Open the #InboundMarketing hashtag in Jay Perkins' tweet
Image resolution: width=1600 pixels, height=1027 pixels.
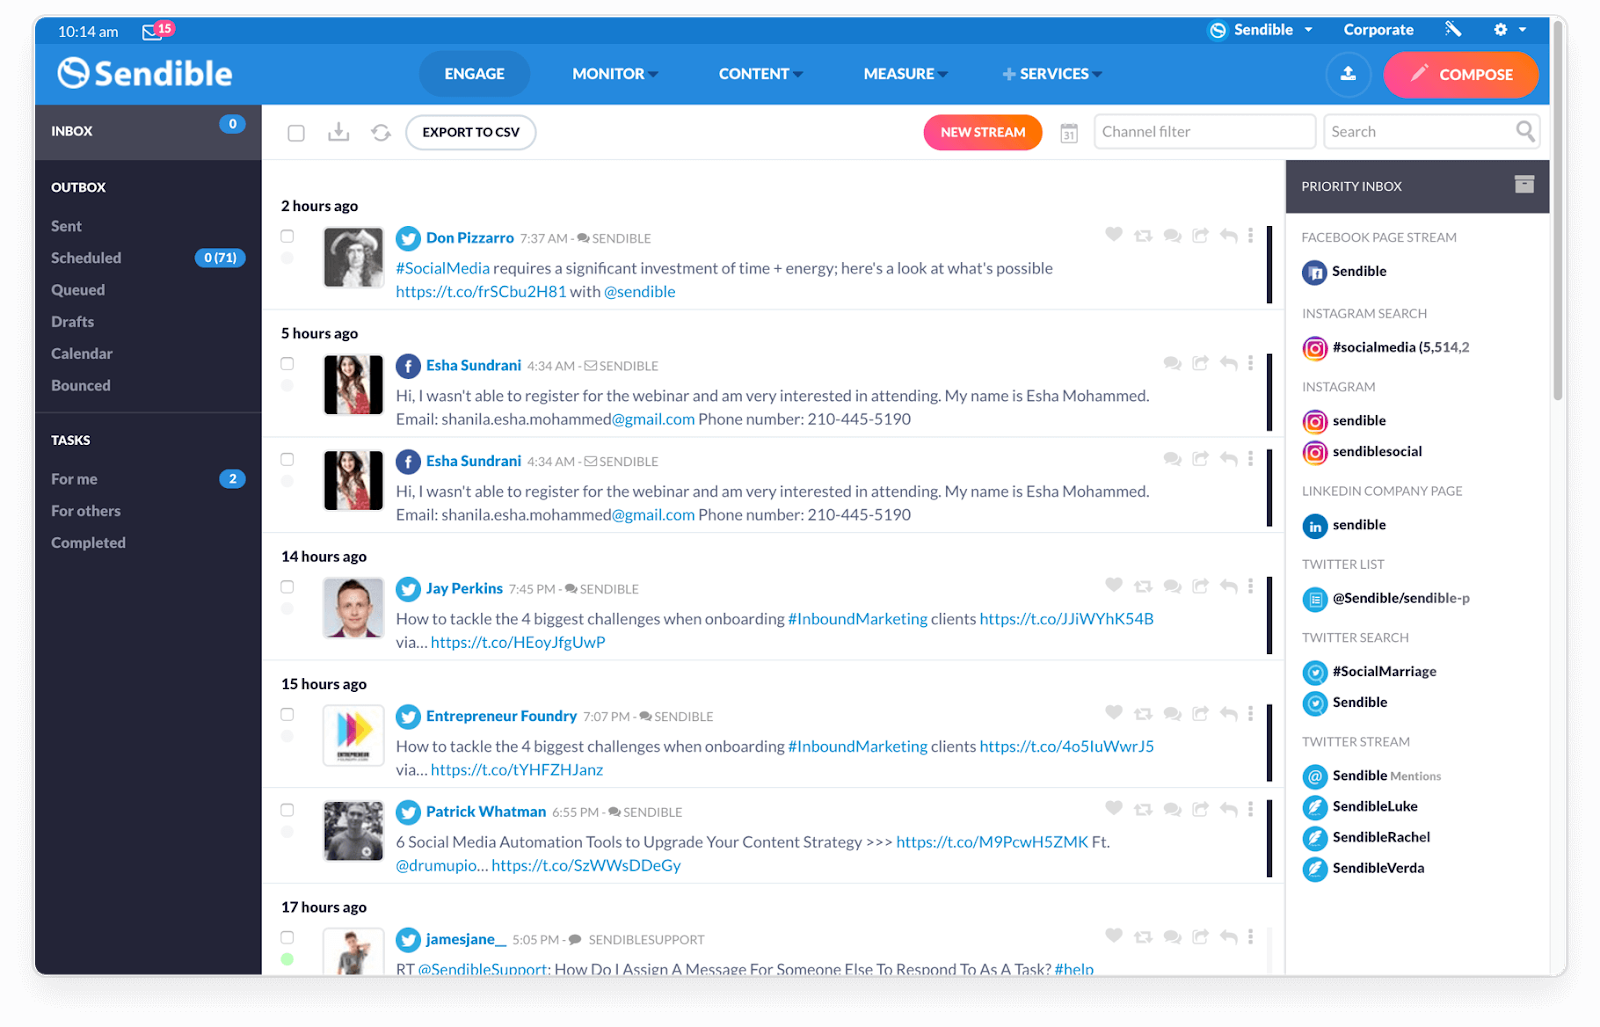(858, 619)
